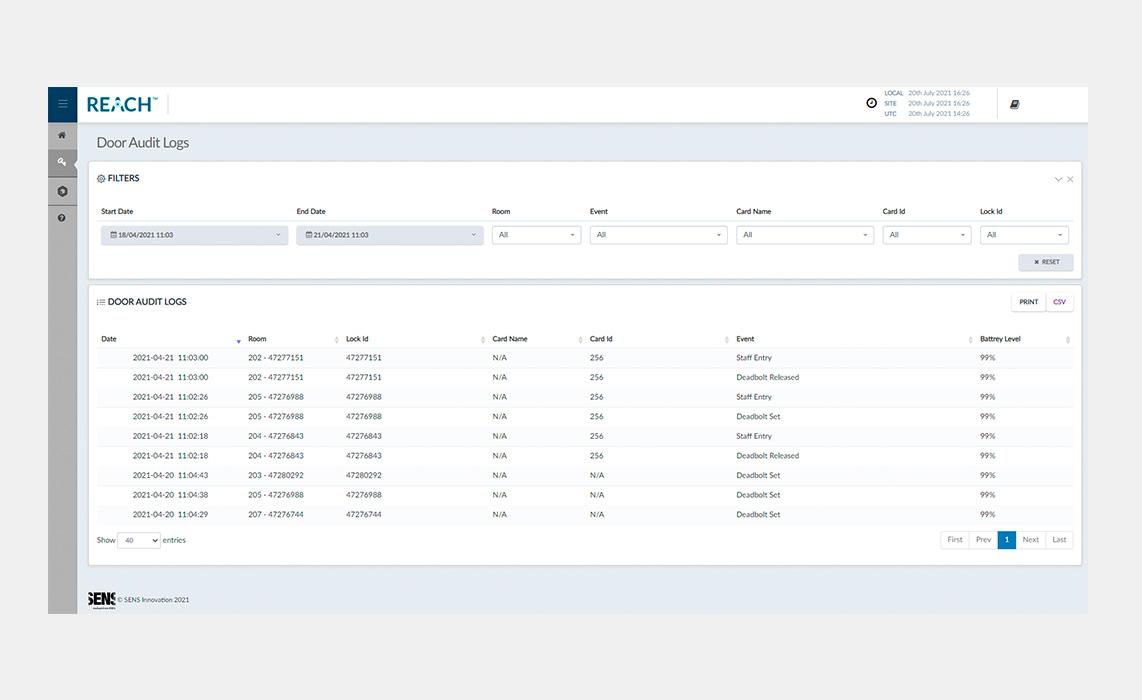Go to the Next page
This screenshot has height=700, width=1142.
click(x=1031, y=540)
